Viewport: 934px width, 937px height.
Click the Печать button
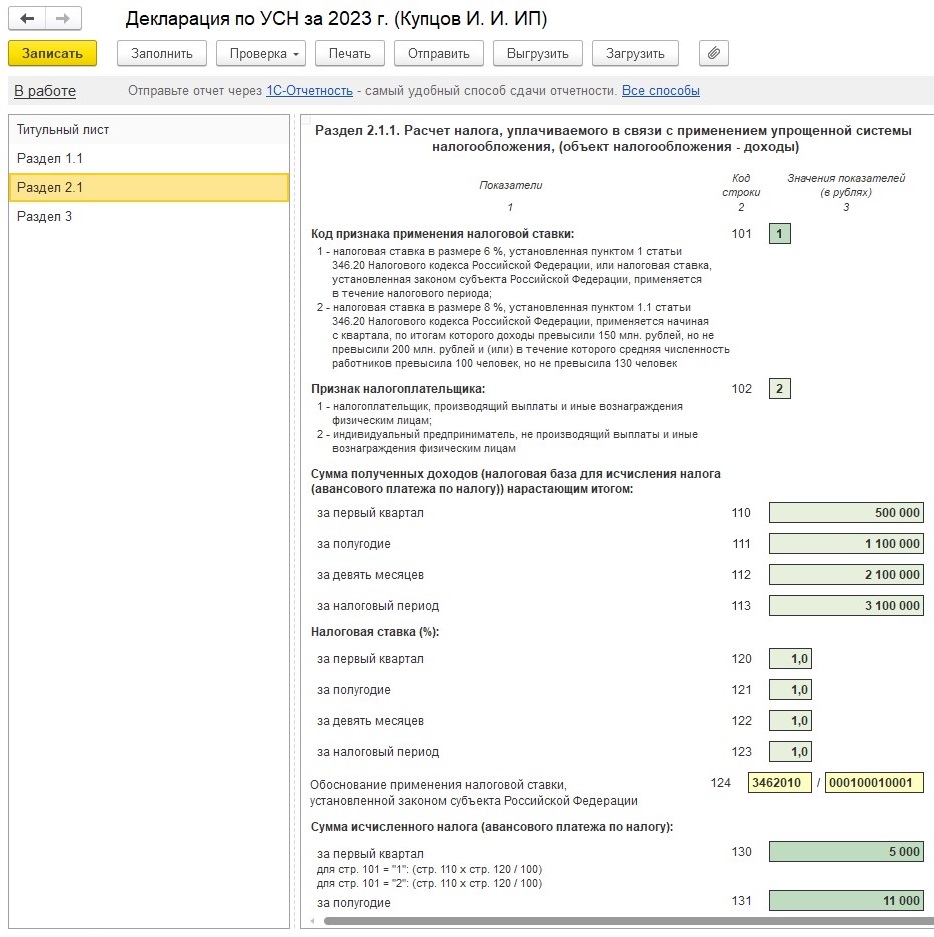[x=350, y=53]
